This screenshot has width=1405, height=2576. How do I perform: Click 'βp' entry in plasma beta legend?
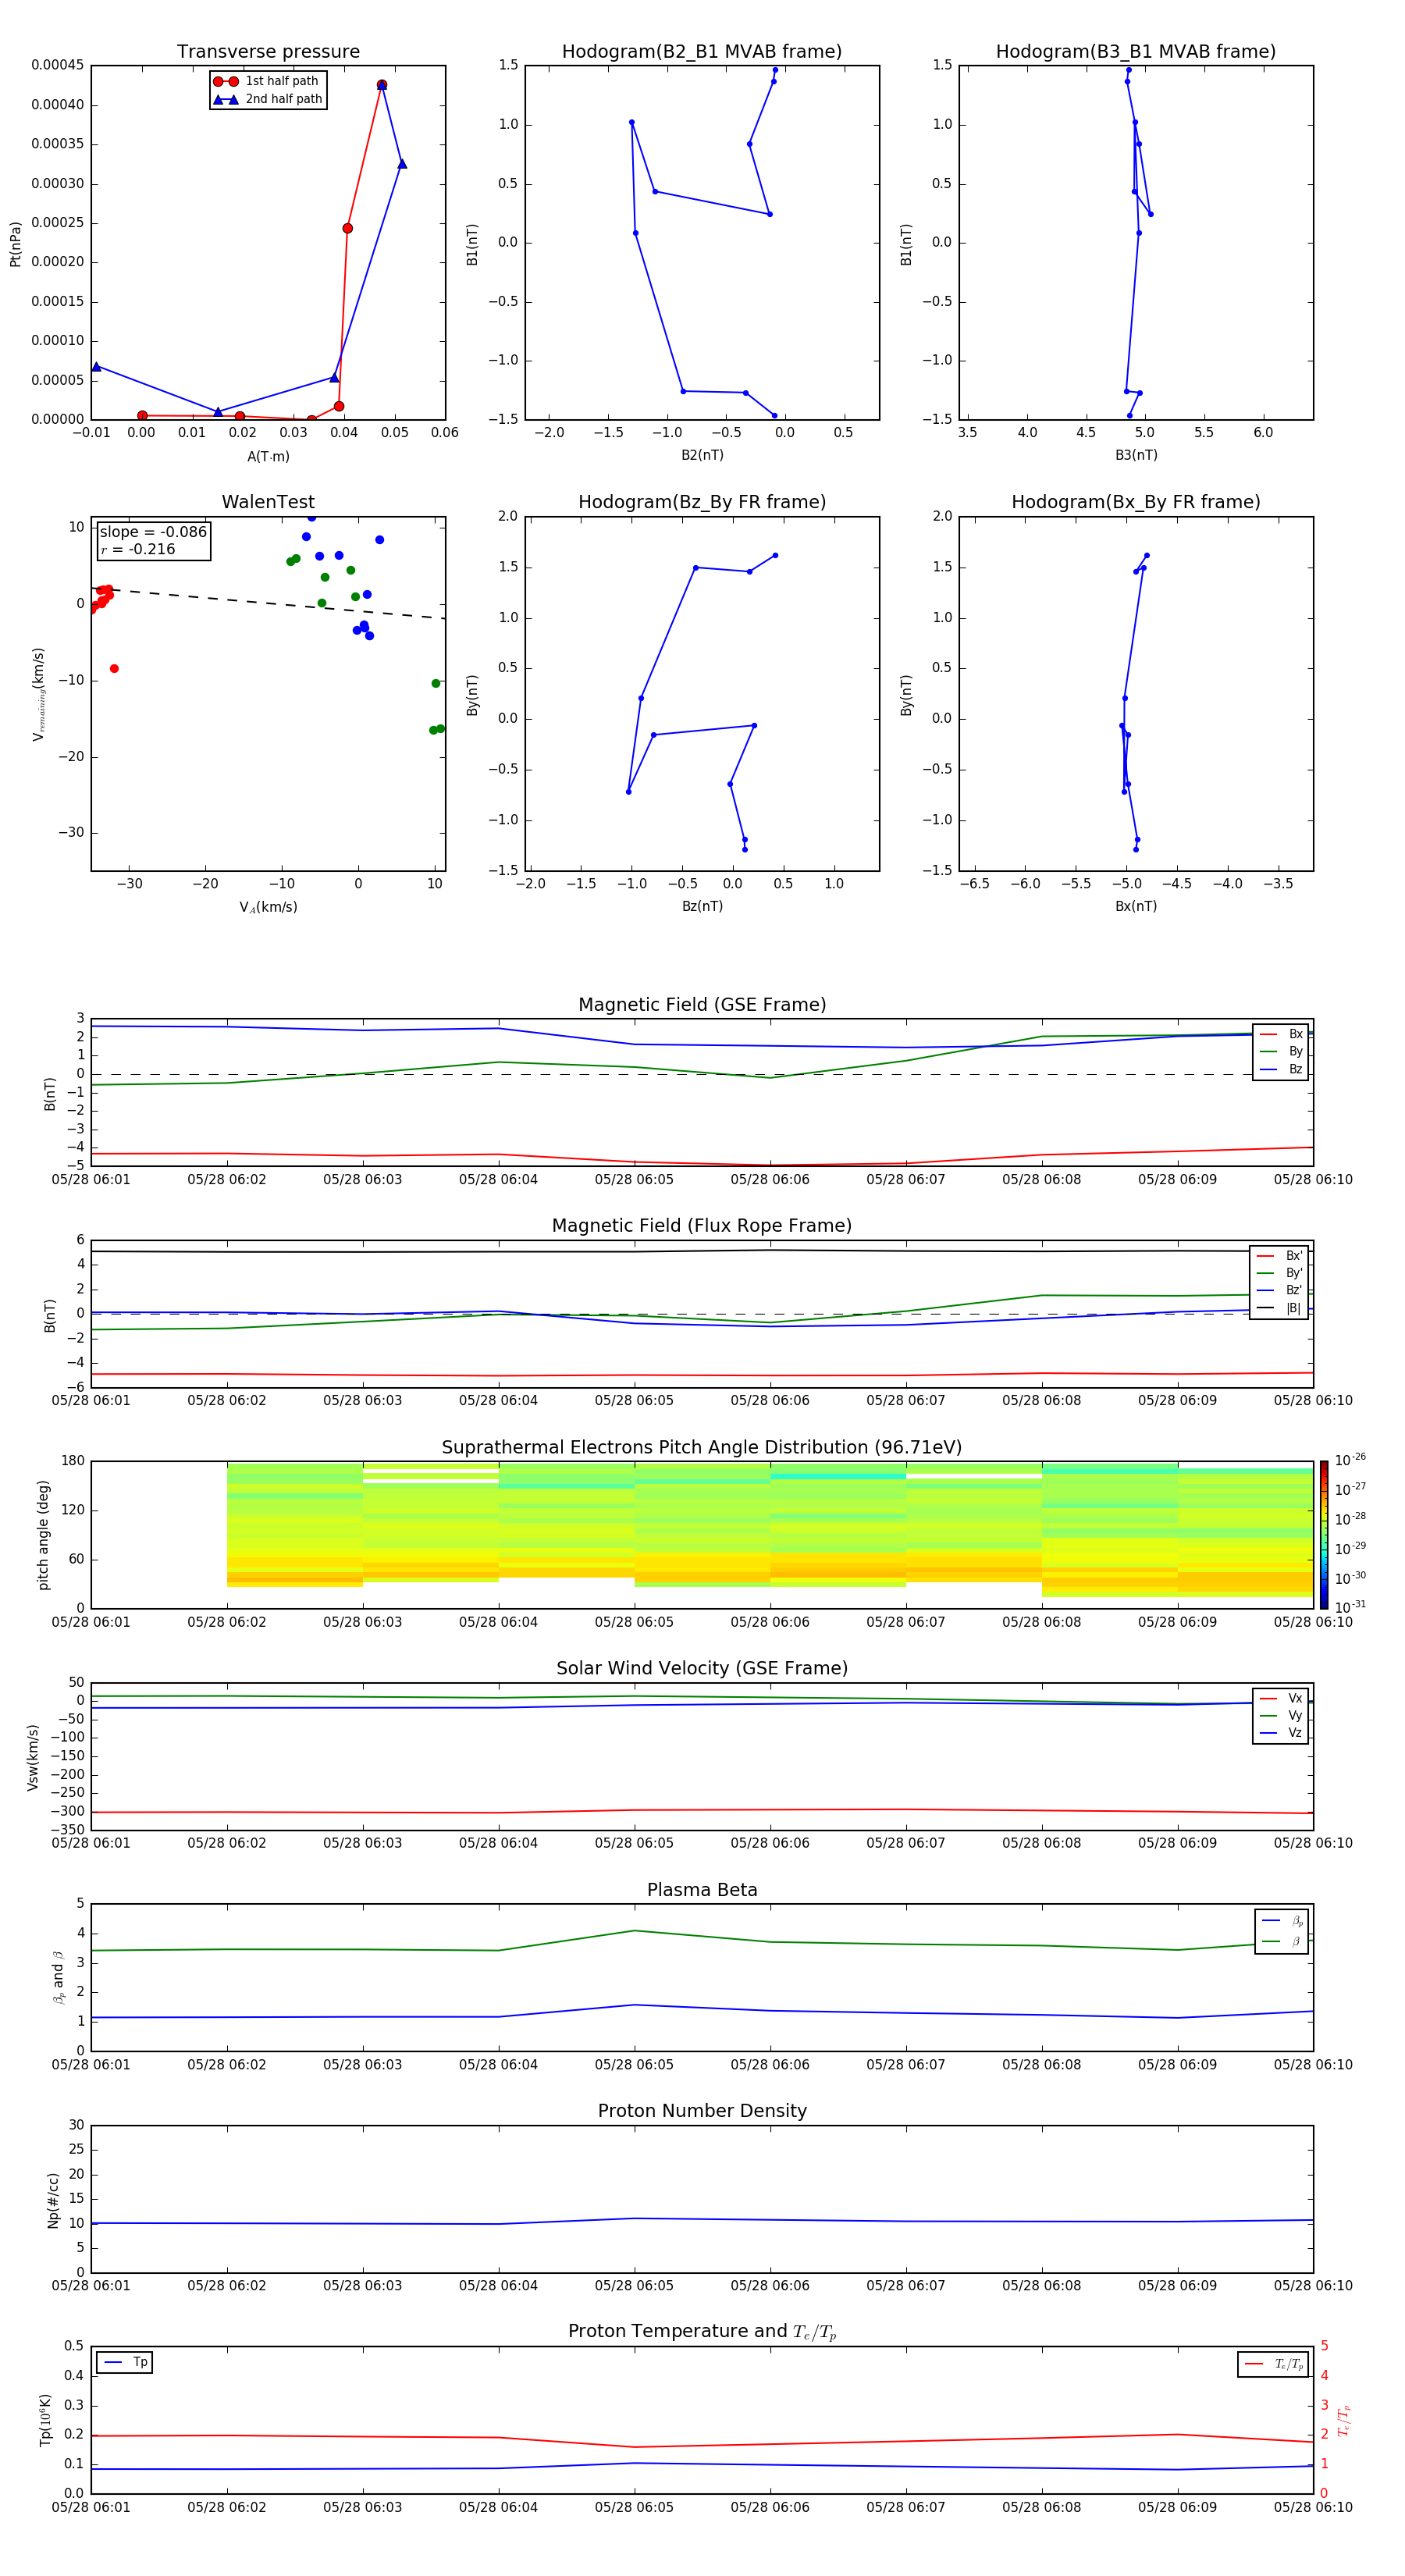pos(1283,1921)
